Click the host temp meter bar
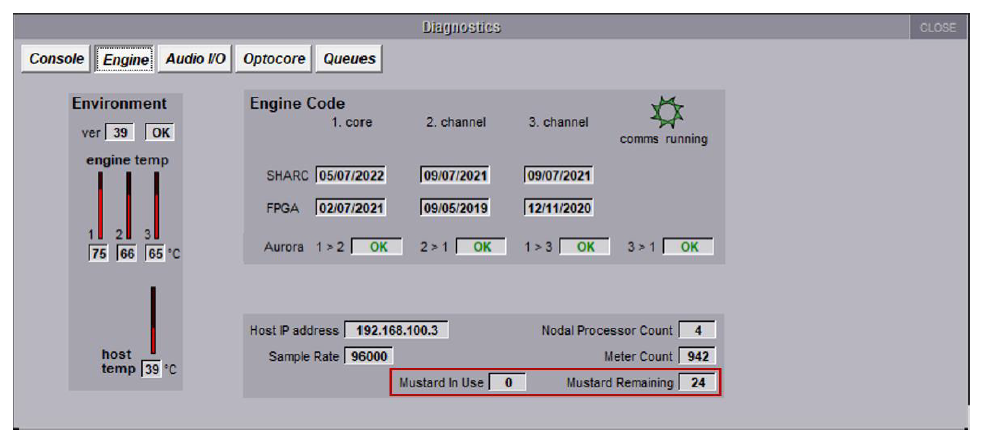The width and height of the screenshot is (982, 442). (x=153, y=320)
